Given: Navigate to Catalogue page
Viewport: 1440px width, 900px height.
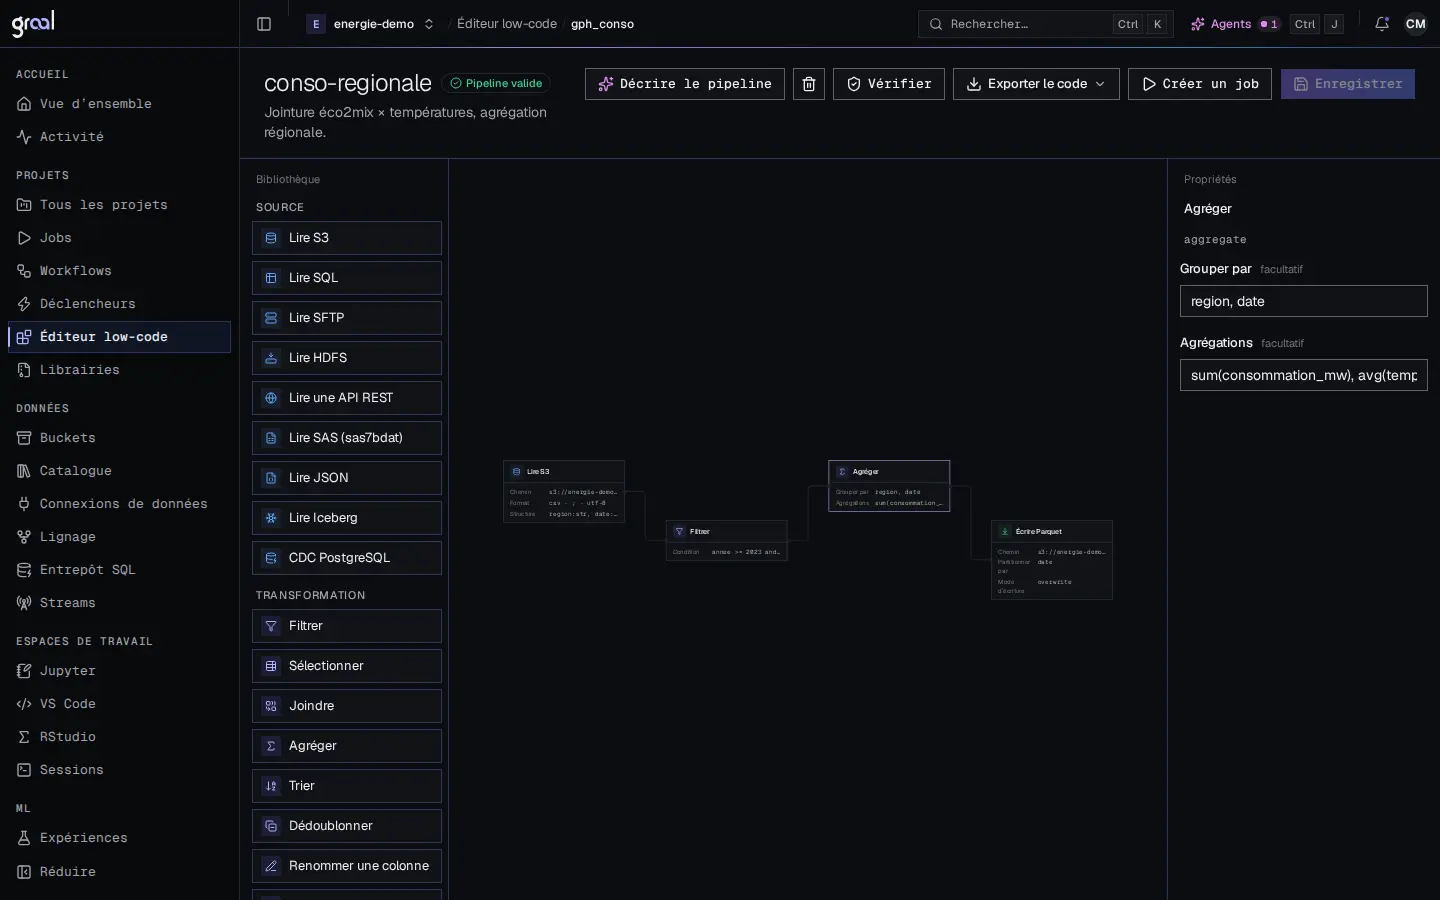Looking at the screenshot, I should click(x=119, y=471).
